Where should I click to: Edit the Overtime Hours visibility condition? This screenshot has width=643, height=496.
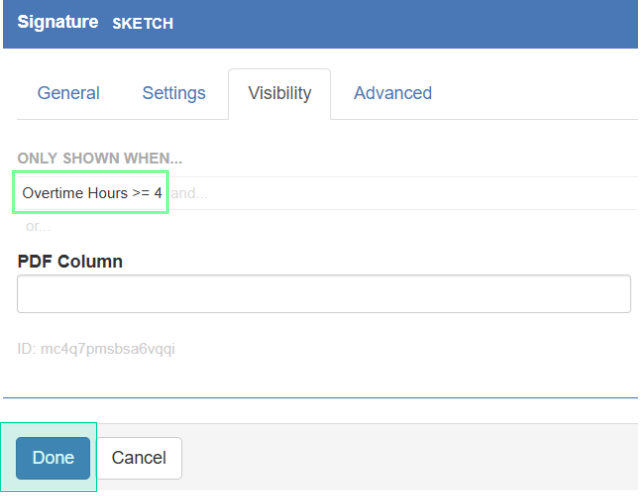(x=92, y=193)
